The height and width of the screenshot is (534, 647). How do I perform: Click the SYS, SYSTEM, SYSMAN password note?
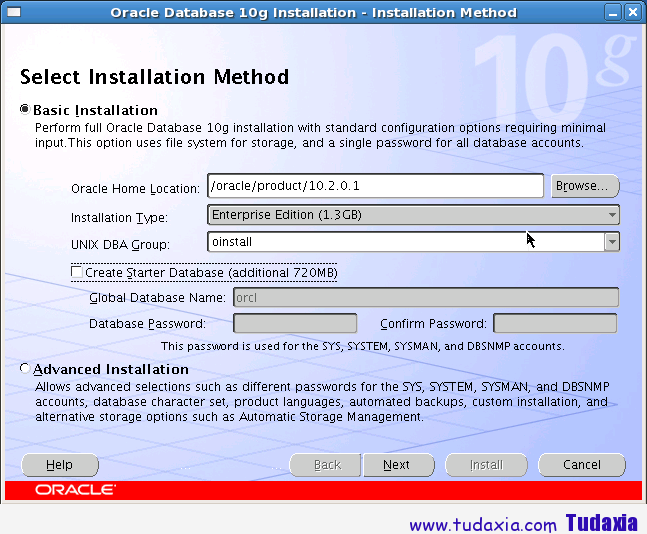pos(363,346)
